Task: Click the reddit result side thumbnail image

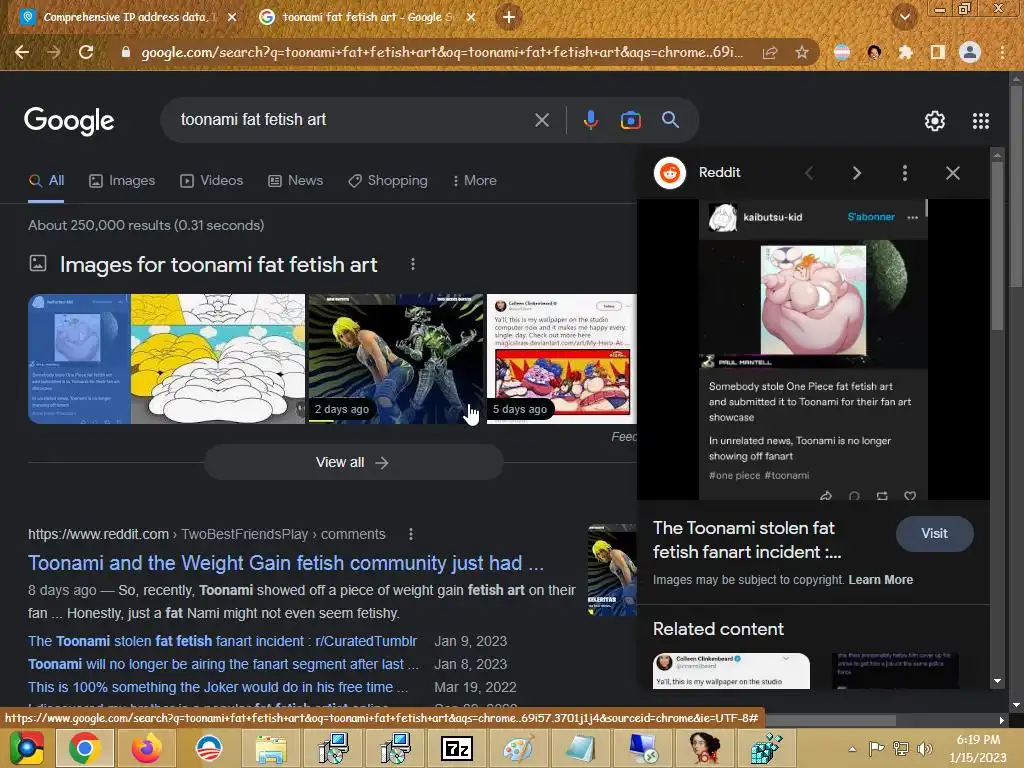Action: coord(612,570)
